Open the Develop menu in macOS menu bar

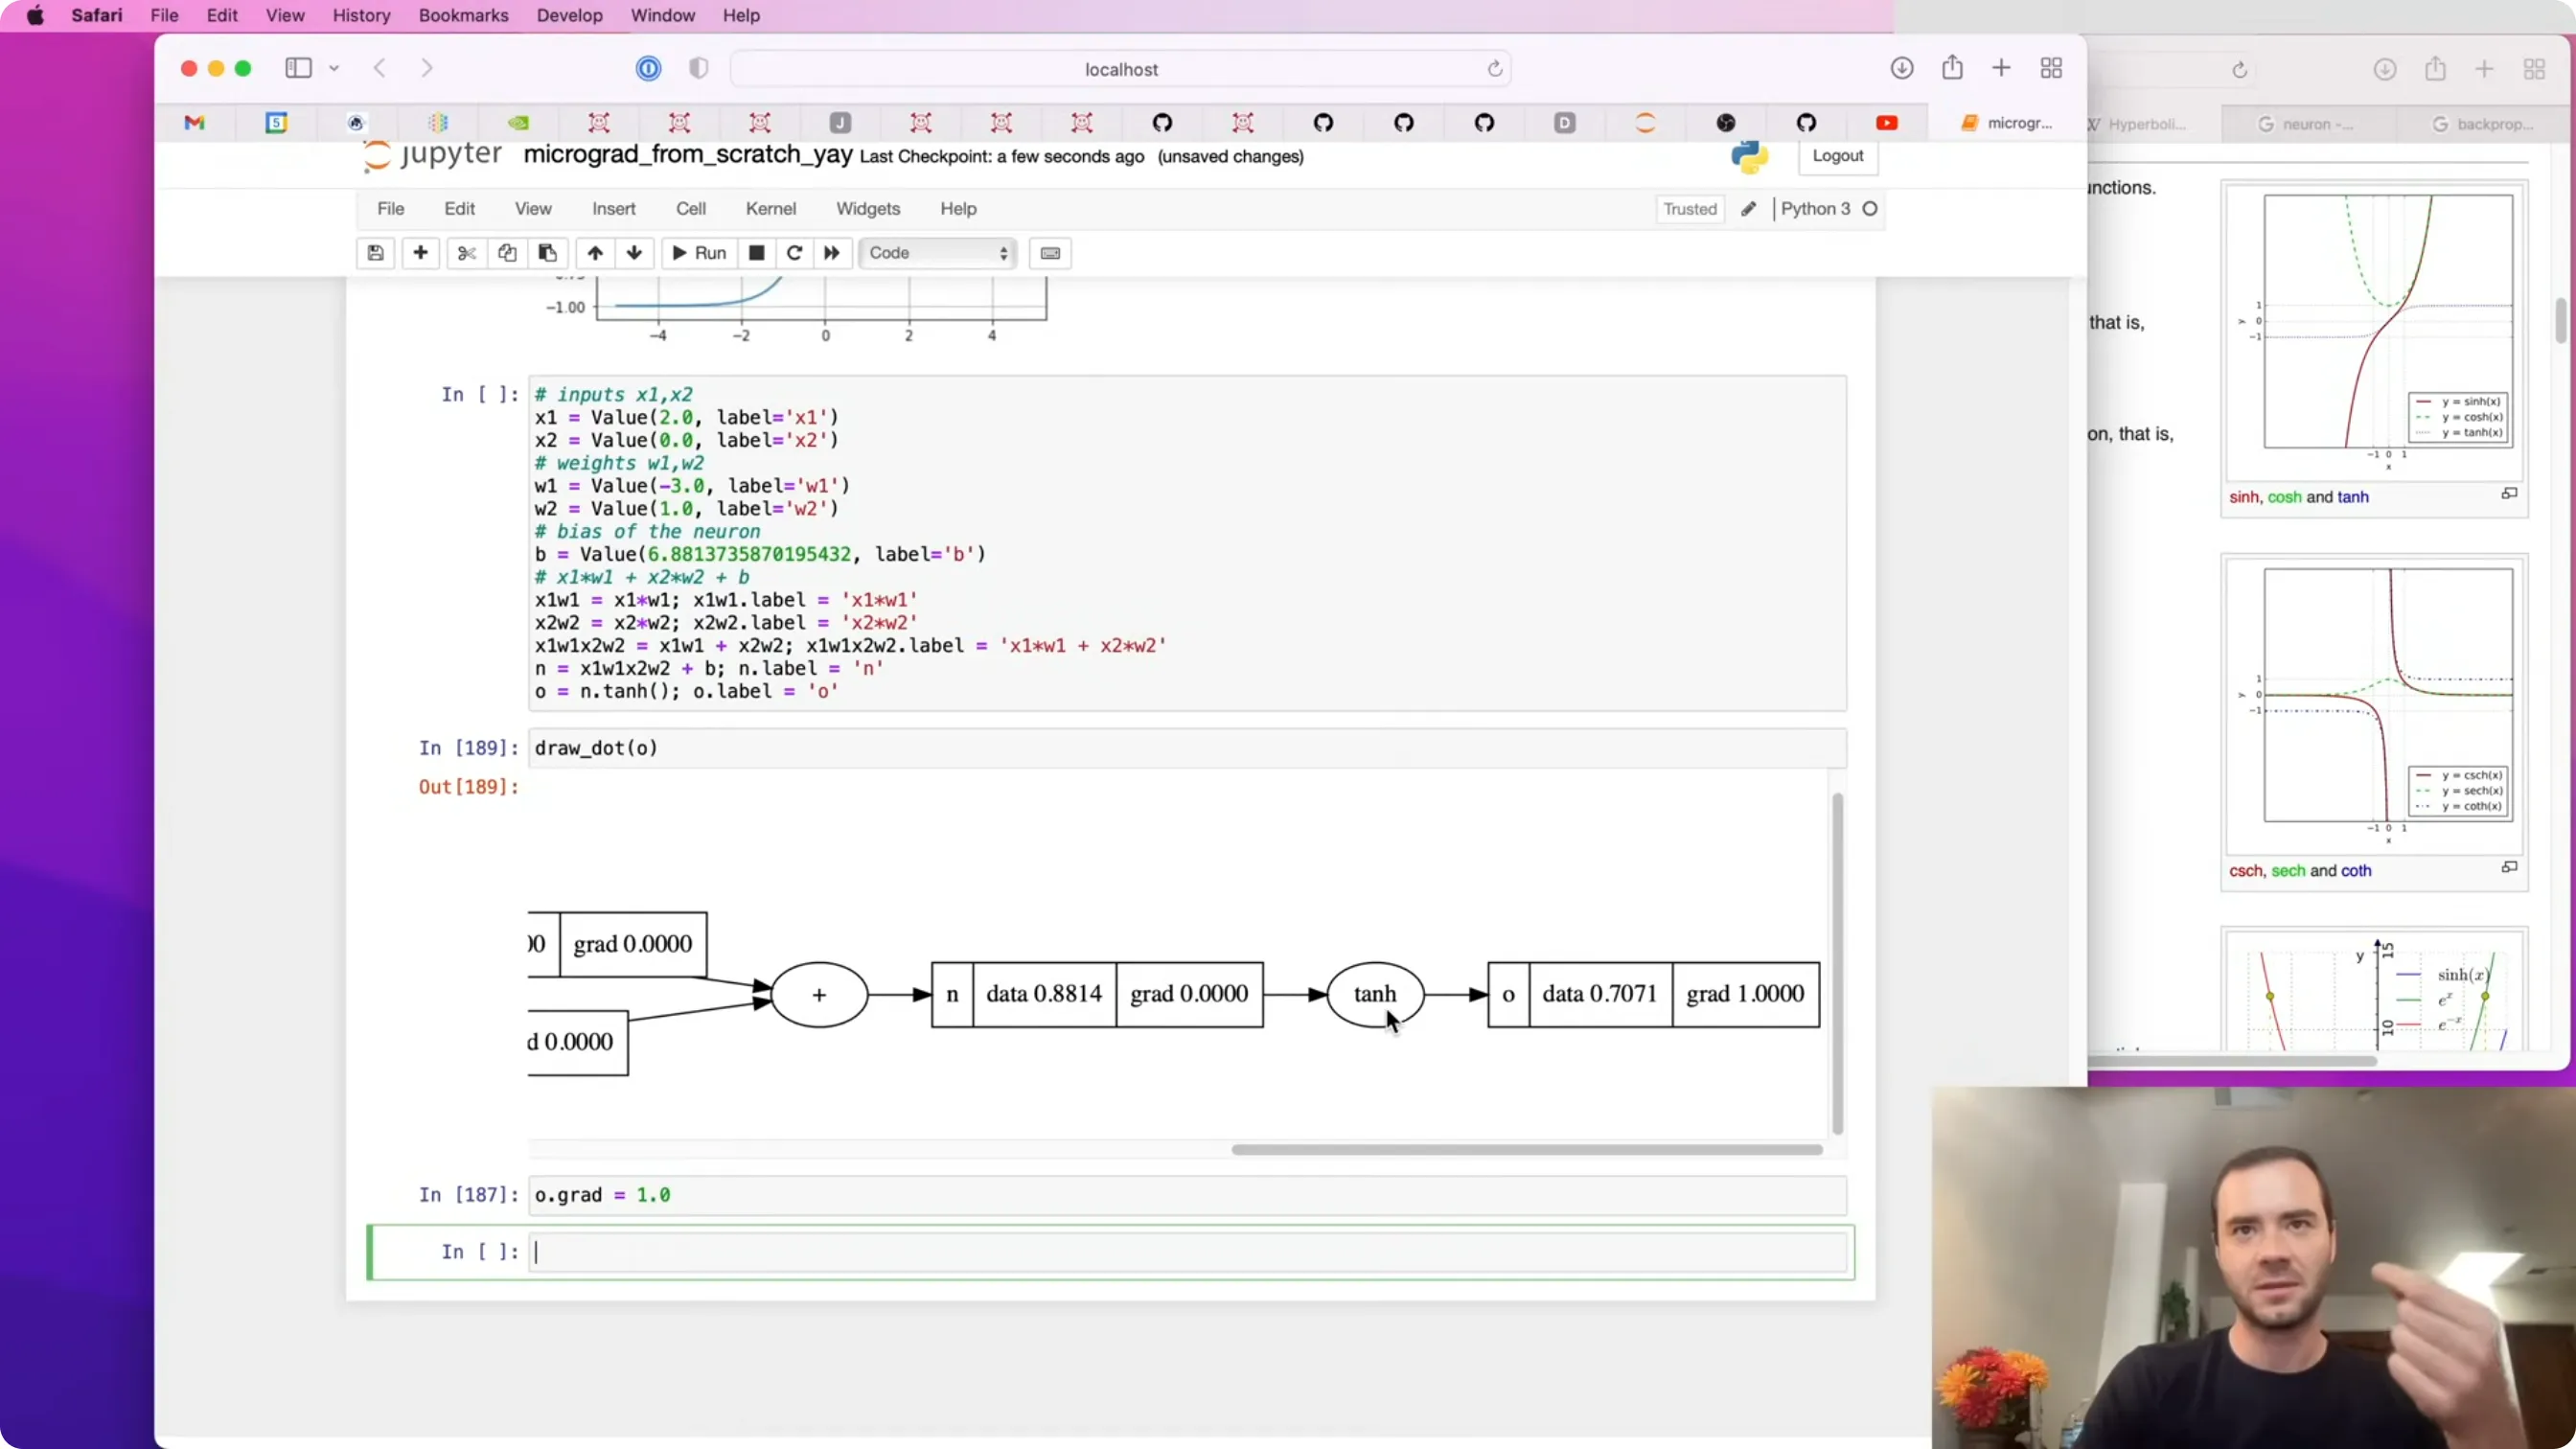(570, 15)
